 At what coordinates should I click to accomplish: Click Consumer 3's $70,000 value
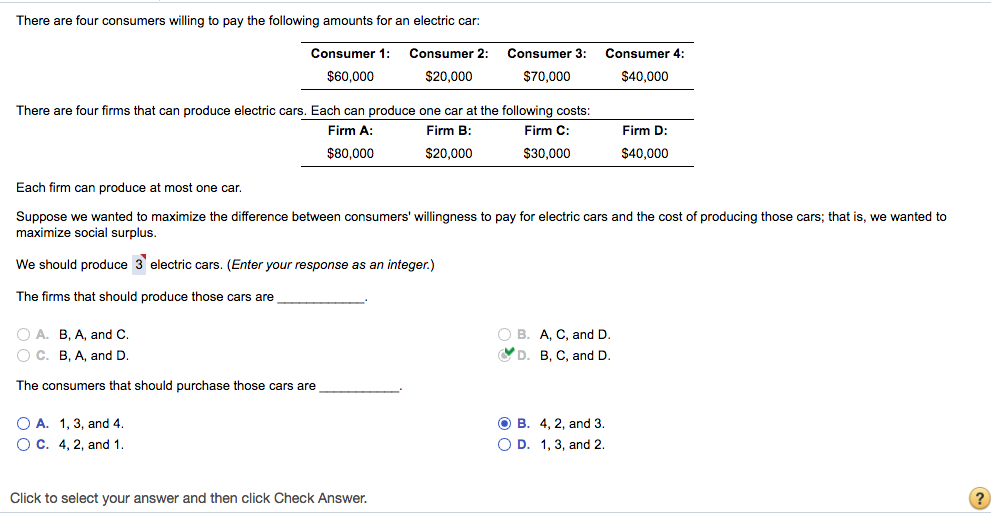point(546,76)
